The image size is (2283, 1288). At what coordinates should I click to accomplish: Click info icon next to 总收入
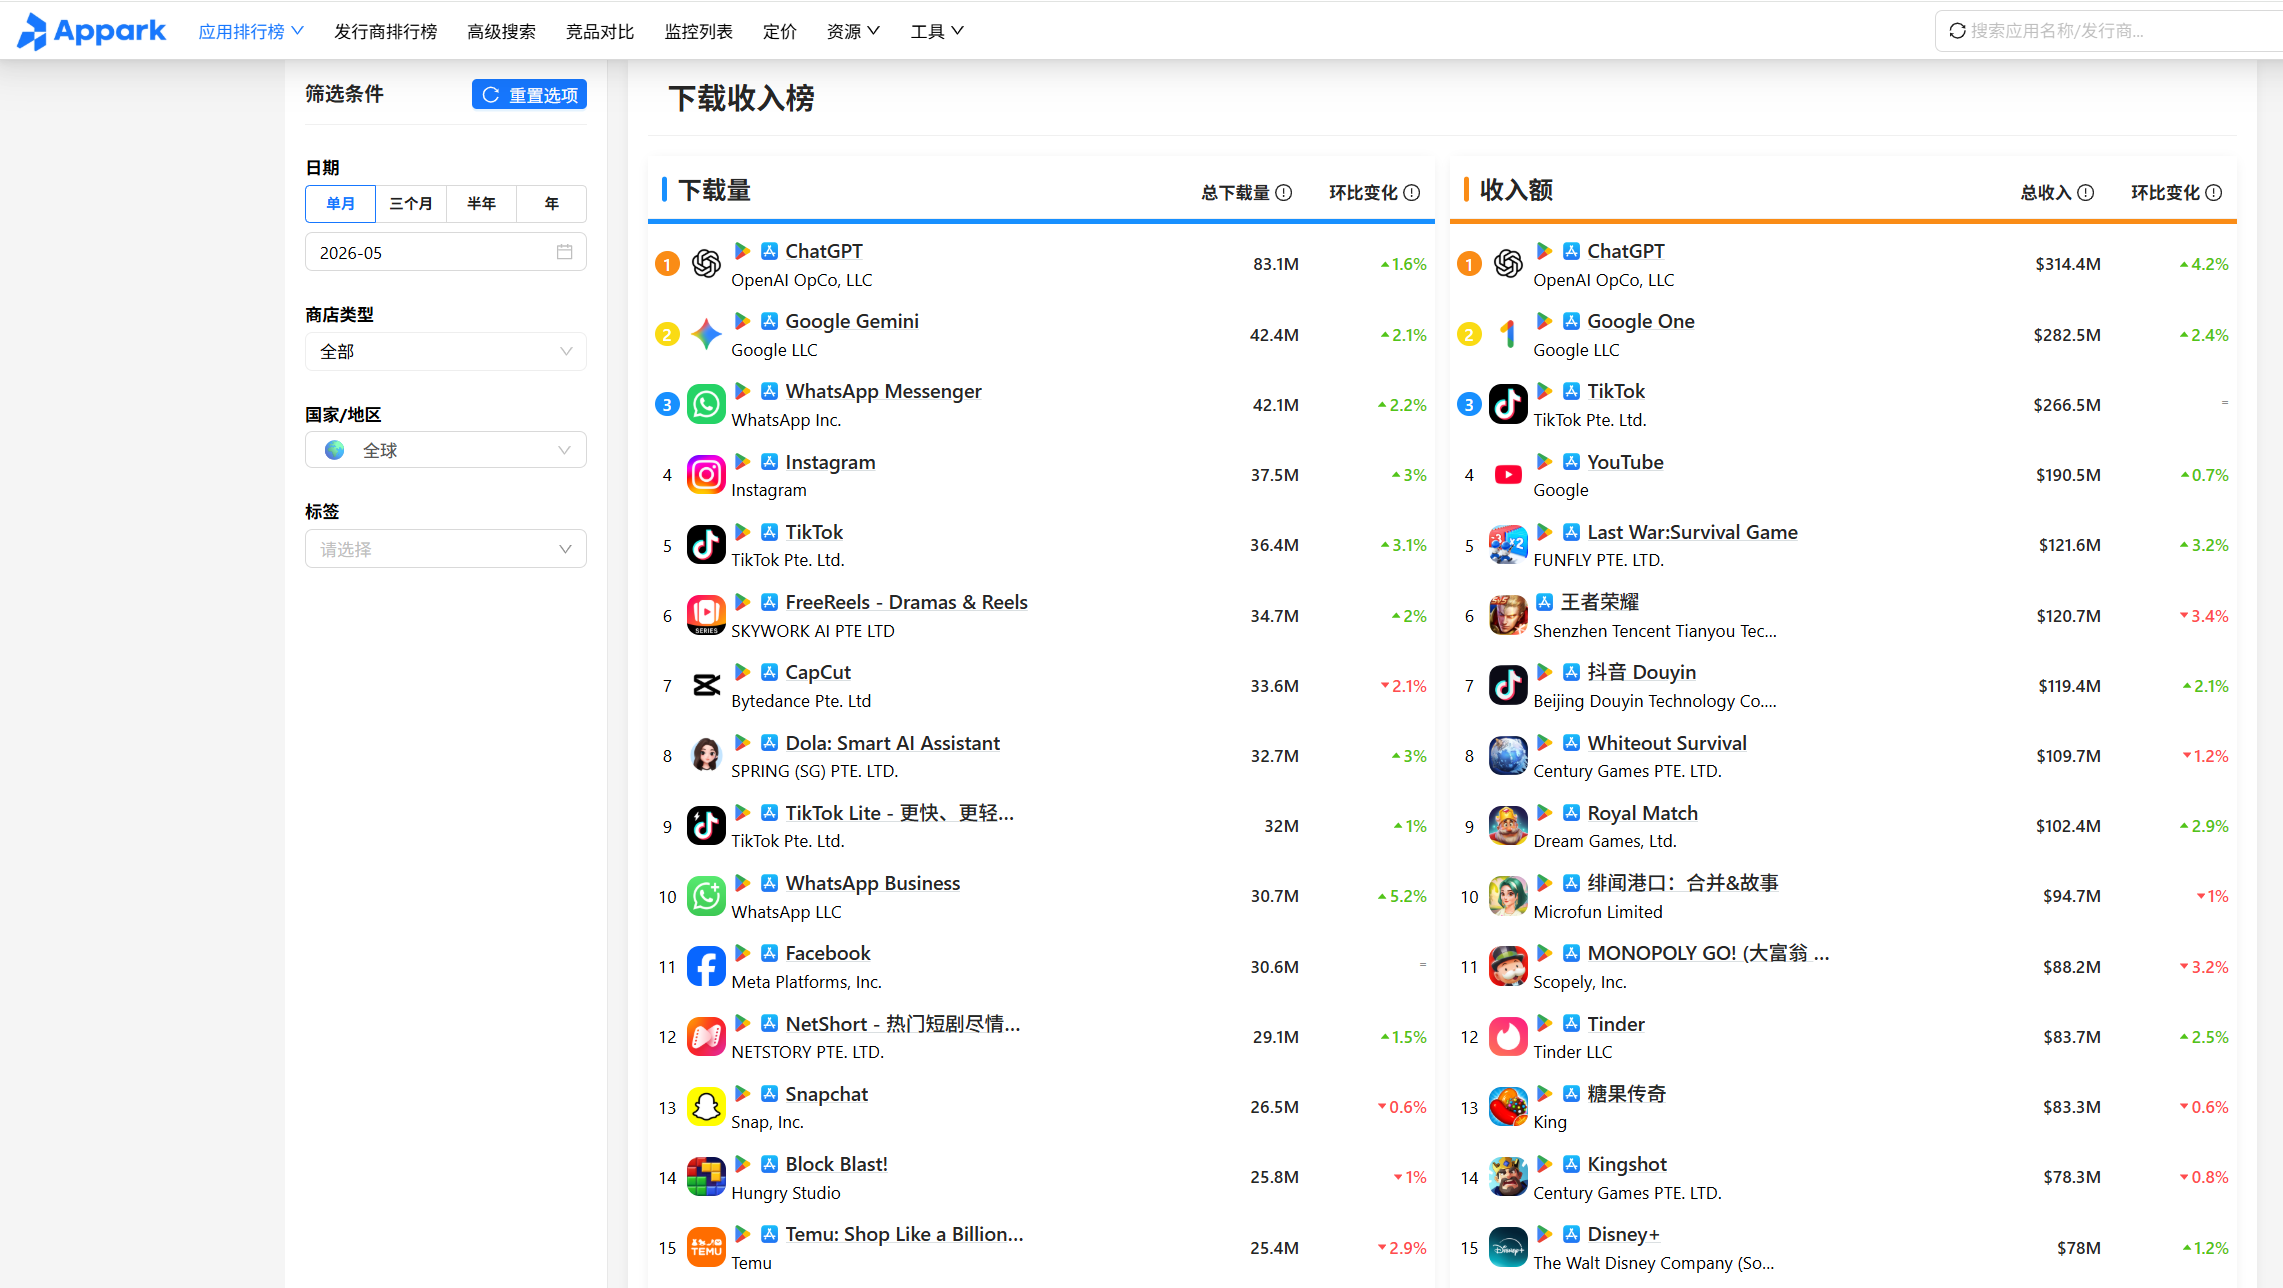[x=2086, y=193]
